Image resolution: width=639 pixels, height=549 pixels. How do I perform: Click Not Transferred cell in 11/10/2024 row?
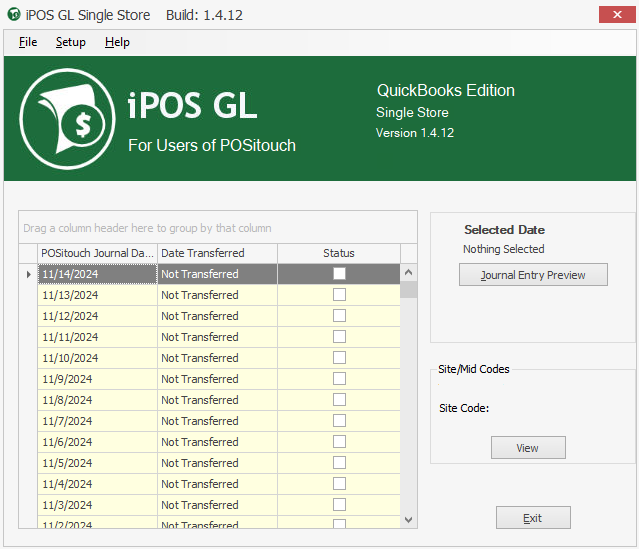point(218,358)
